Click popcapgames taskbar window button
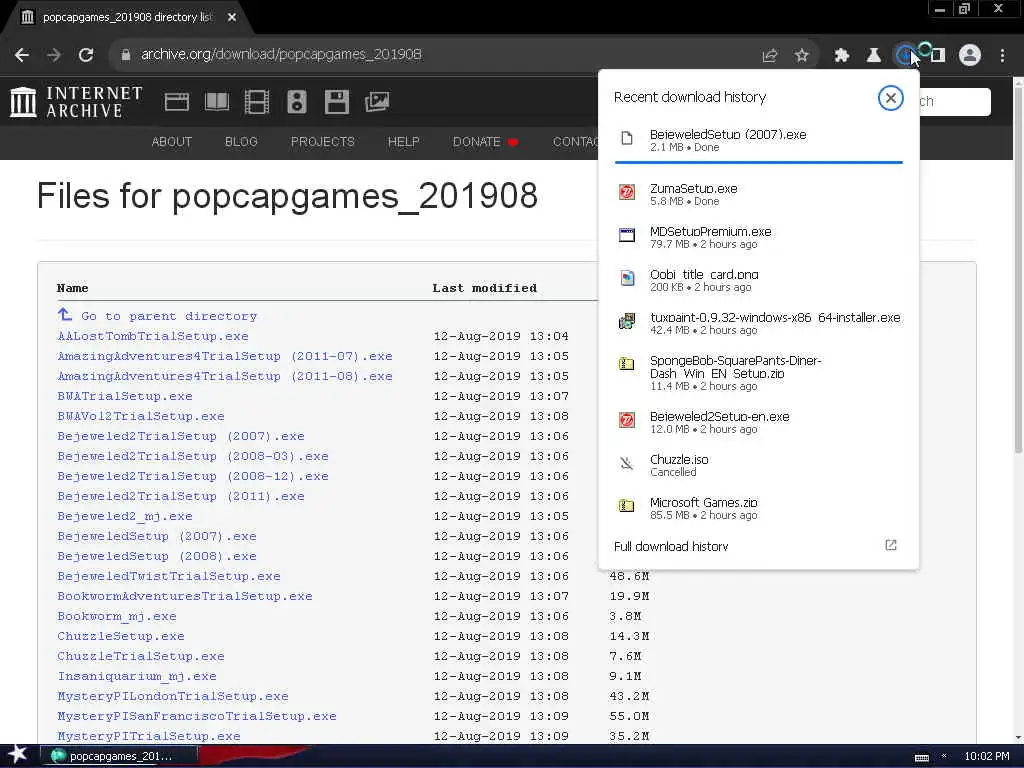This screenshot has height=768, width=1024. pyautogui.click(x=118, y=756)
